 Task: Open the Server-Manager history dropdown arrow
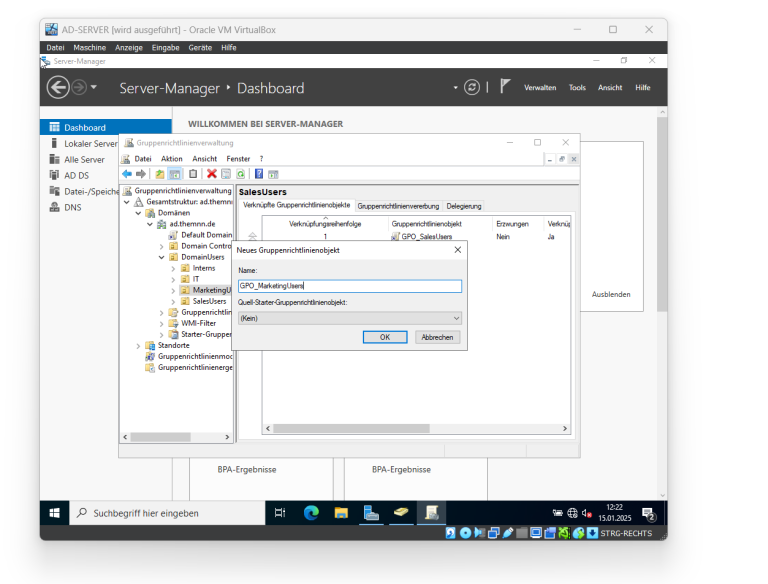pos(94,87)
